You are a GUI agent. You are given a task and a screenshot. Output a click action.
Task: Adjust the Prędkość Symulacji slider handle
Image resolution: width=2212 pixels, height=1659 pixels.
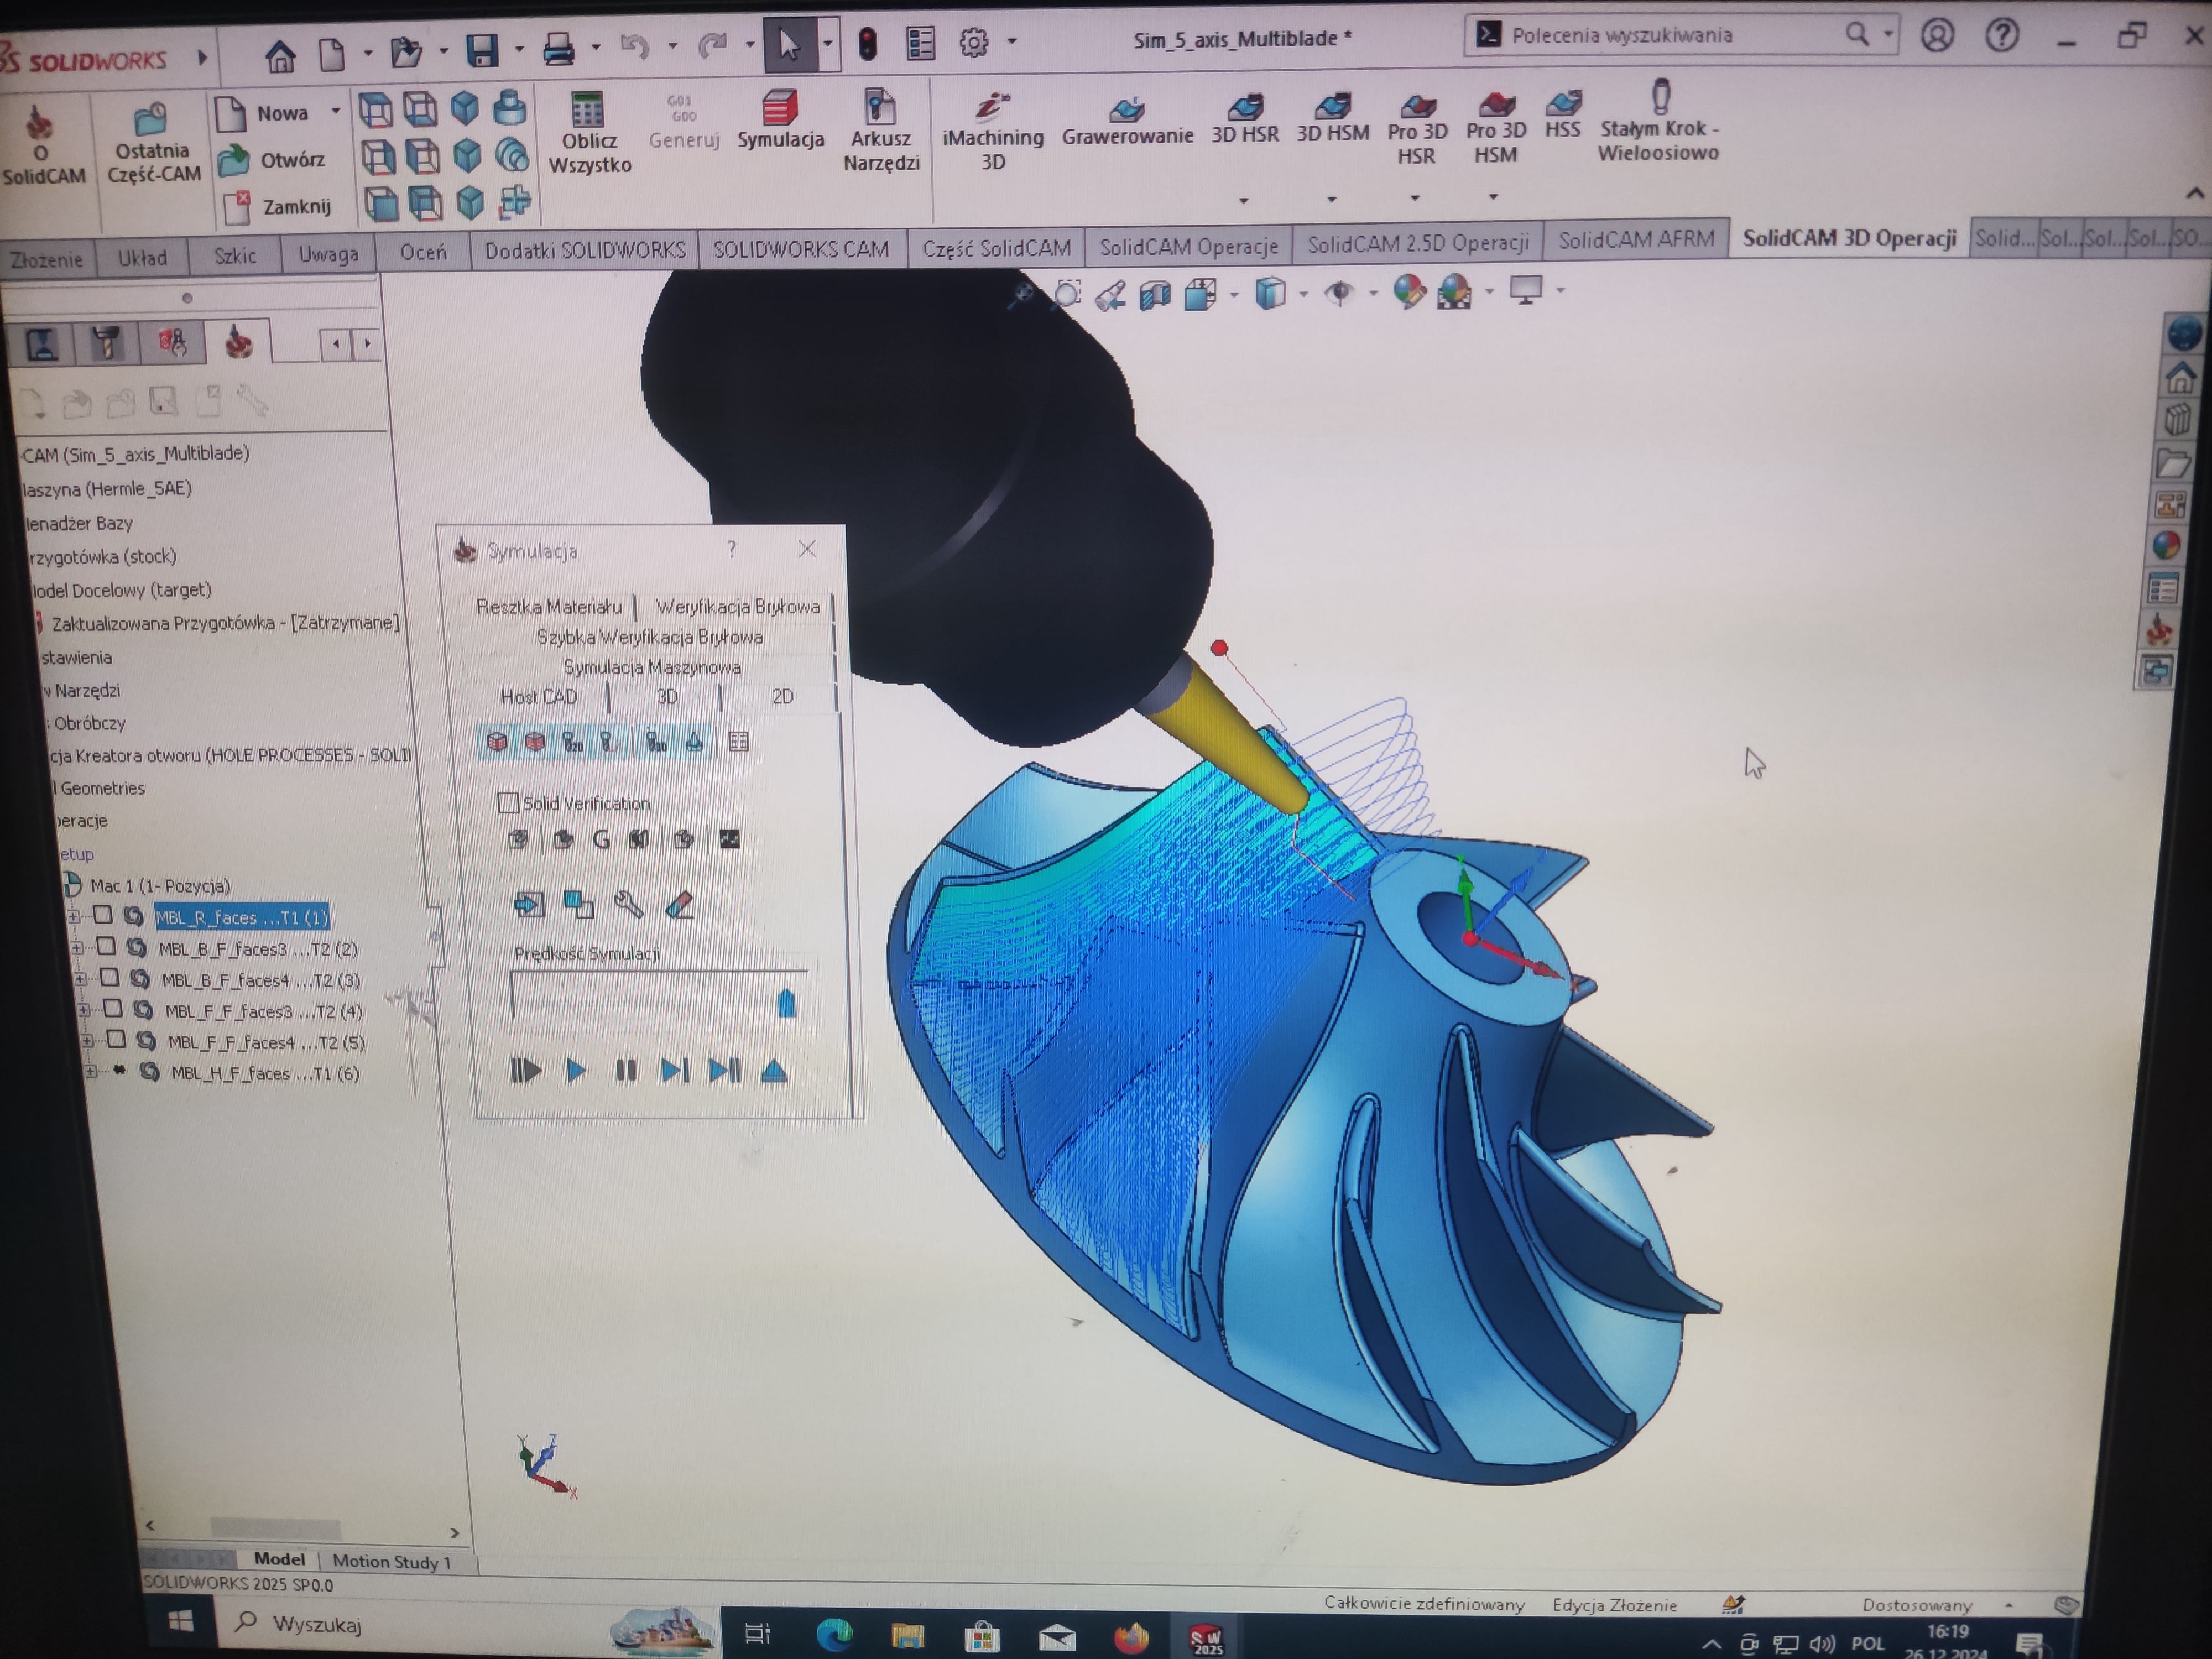(x=786, y=1003)
